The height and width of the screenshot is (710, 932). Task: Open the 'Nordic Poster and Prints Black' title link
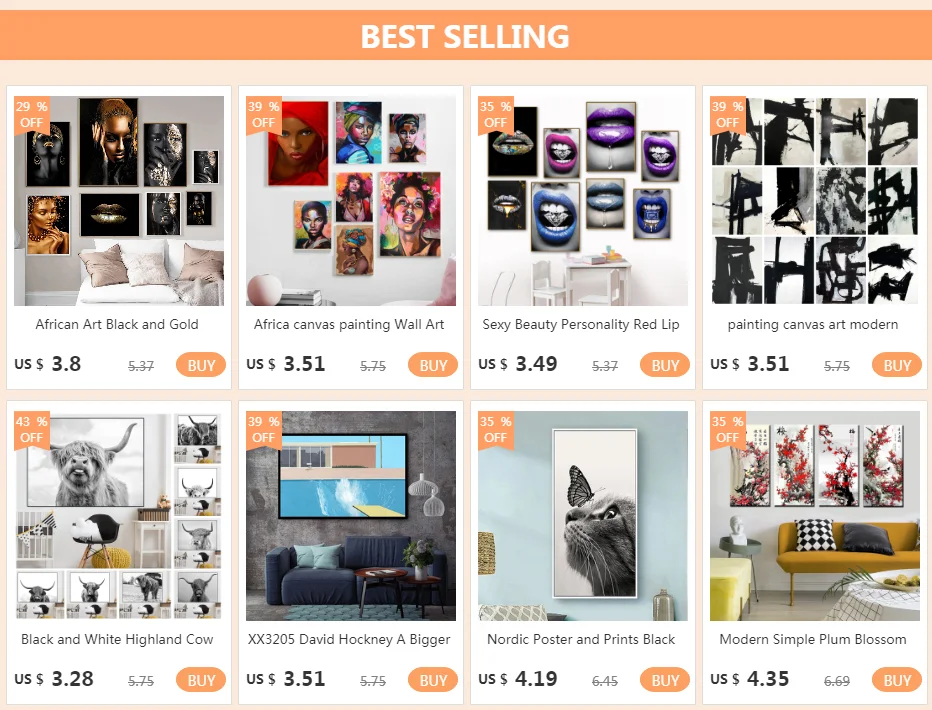tap(581, 639)
